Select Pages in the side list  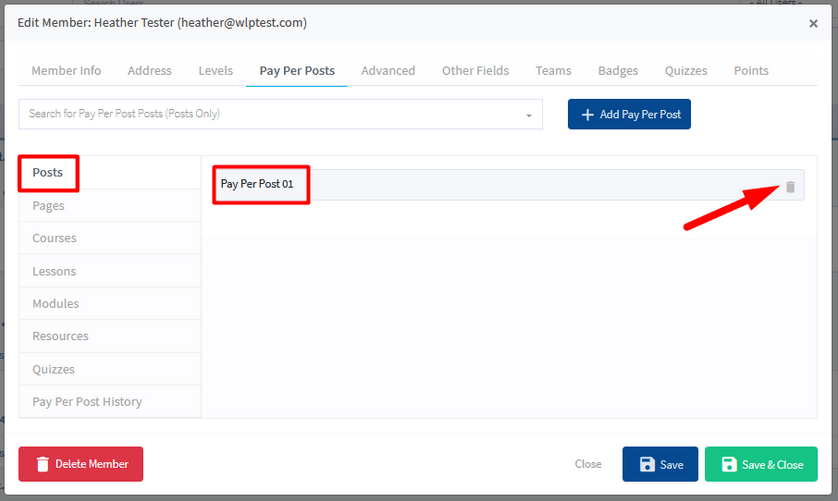coord(110,205)
